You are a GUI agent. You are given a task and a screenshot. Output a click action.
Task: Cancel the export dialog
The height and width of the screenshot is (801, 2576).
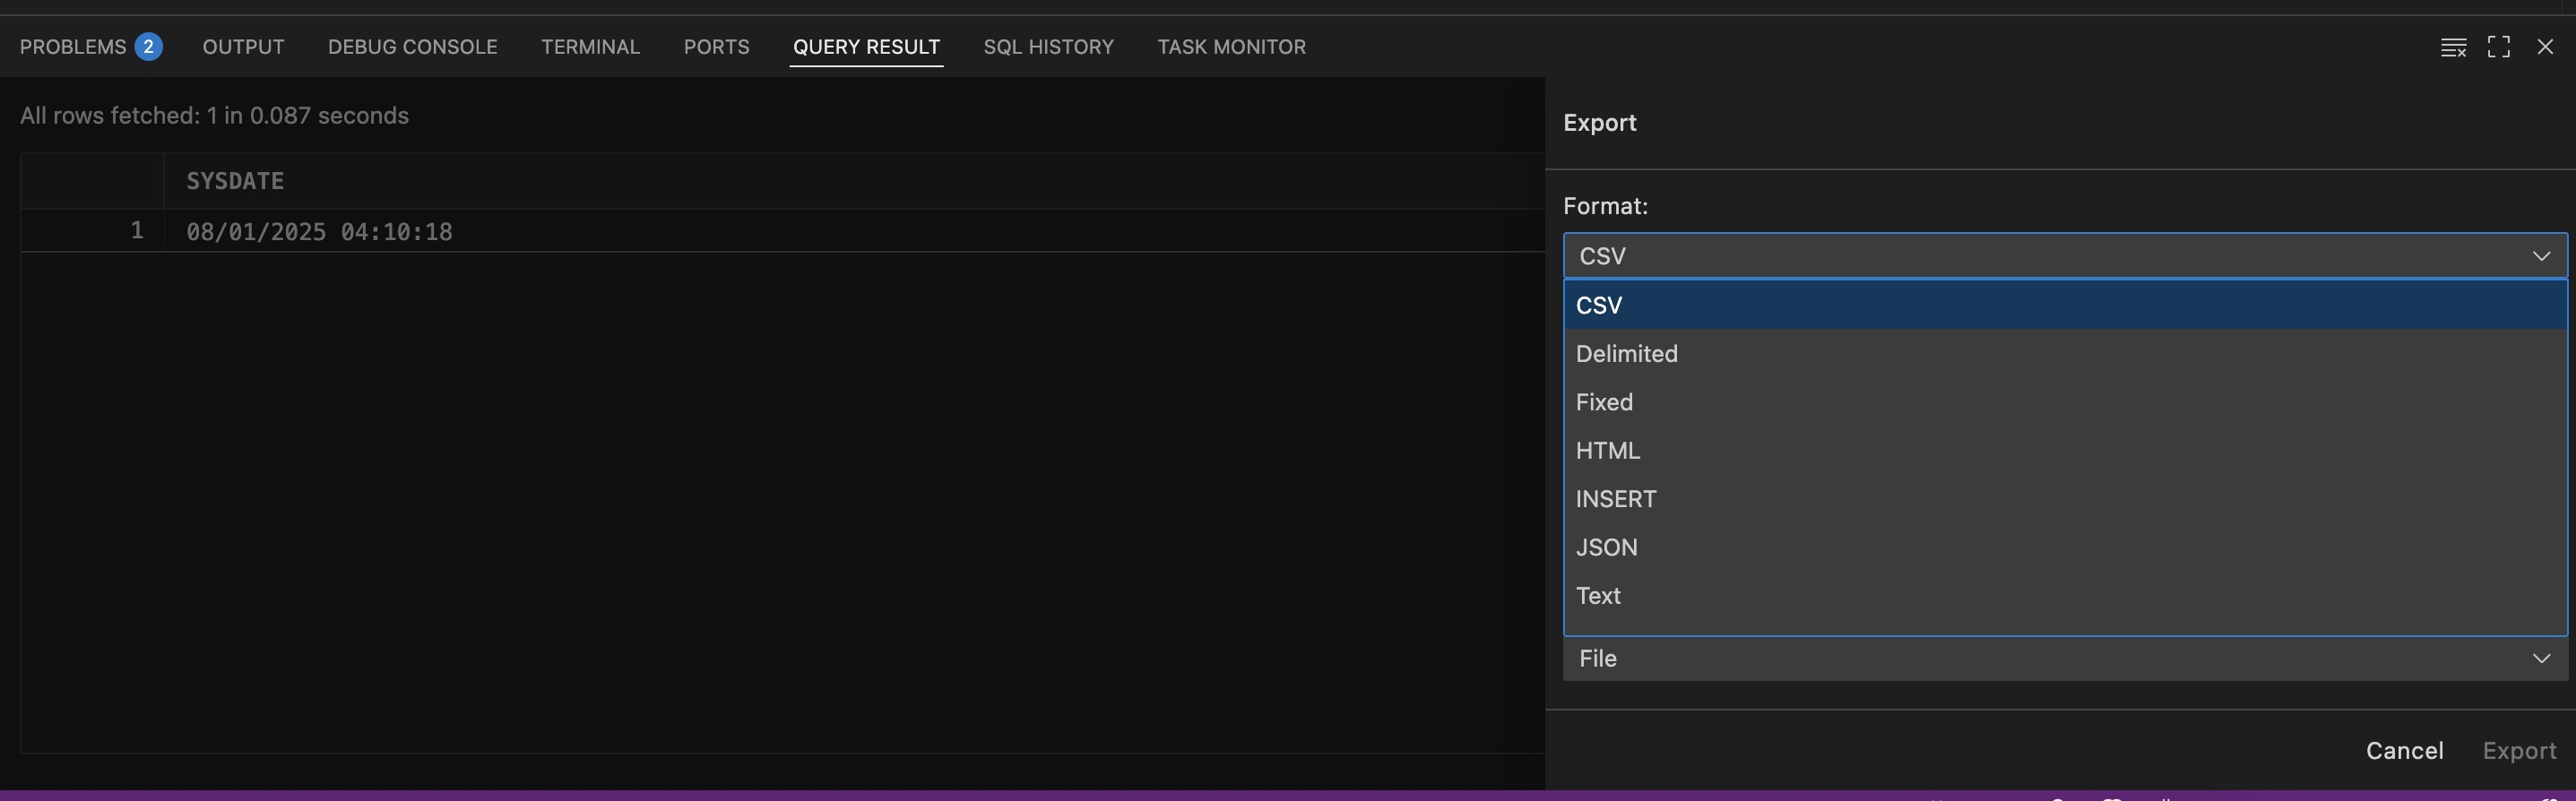click(x=2404, y=751)
